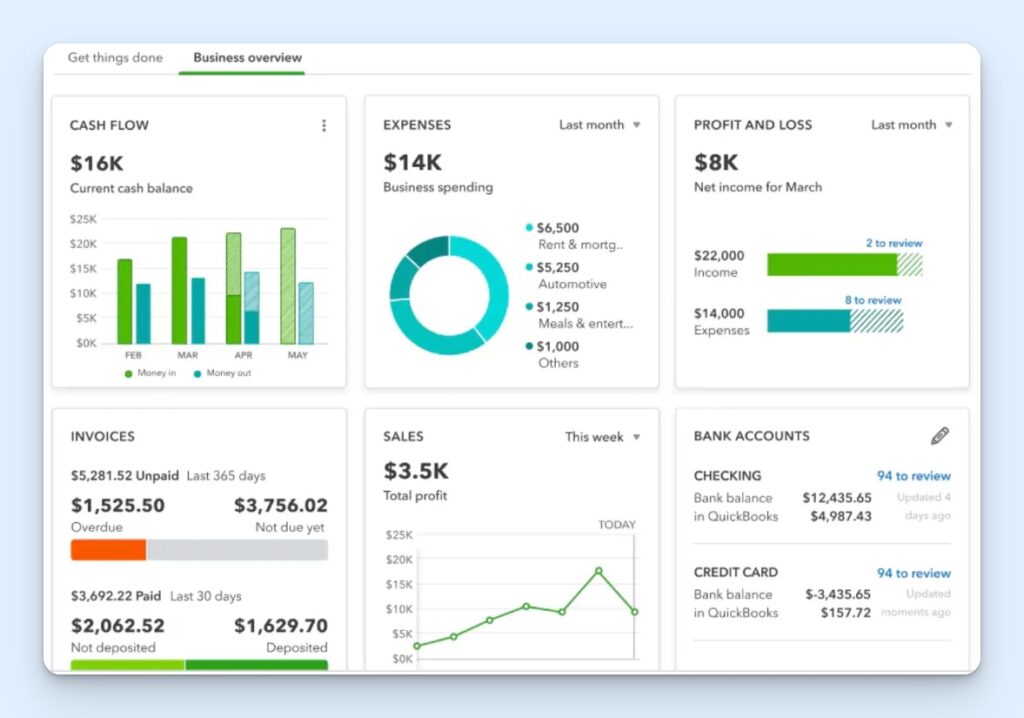
Task: Click the orange Overdue invoices bar
Action: [108, 550]
